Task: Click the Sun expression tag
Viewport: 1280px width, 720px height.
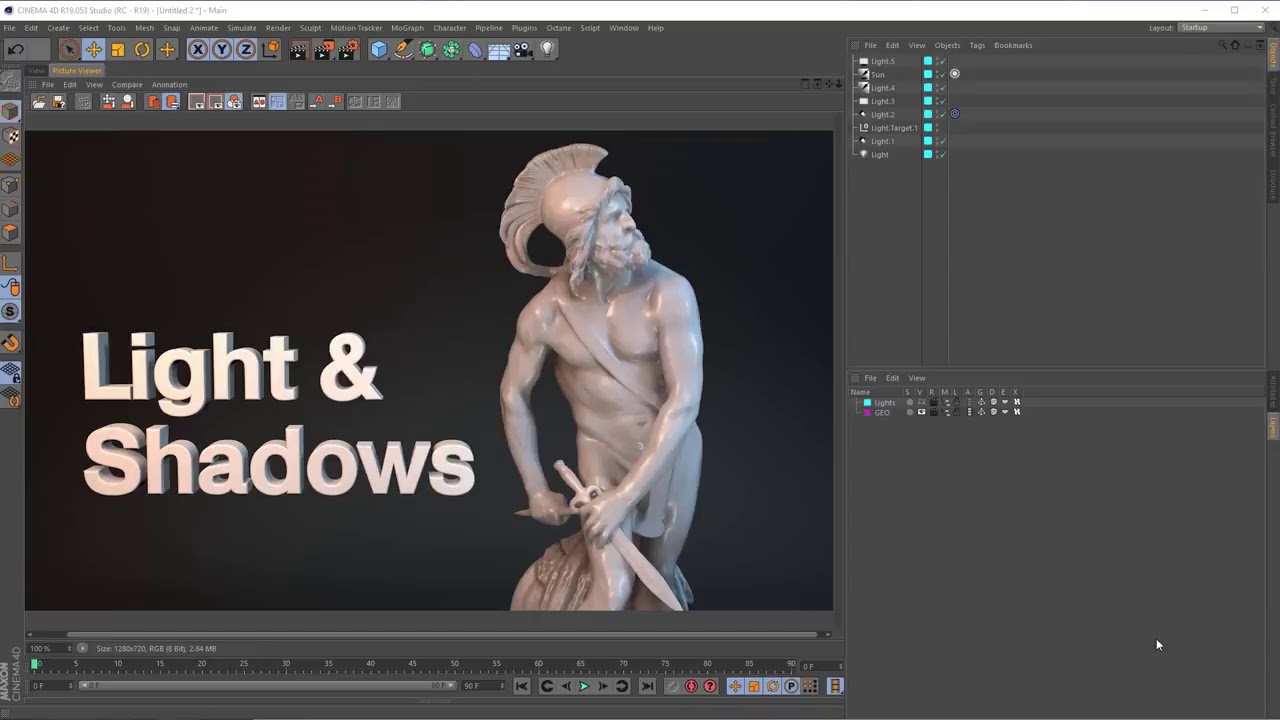Action: [955, 74]
